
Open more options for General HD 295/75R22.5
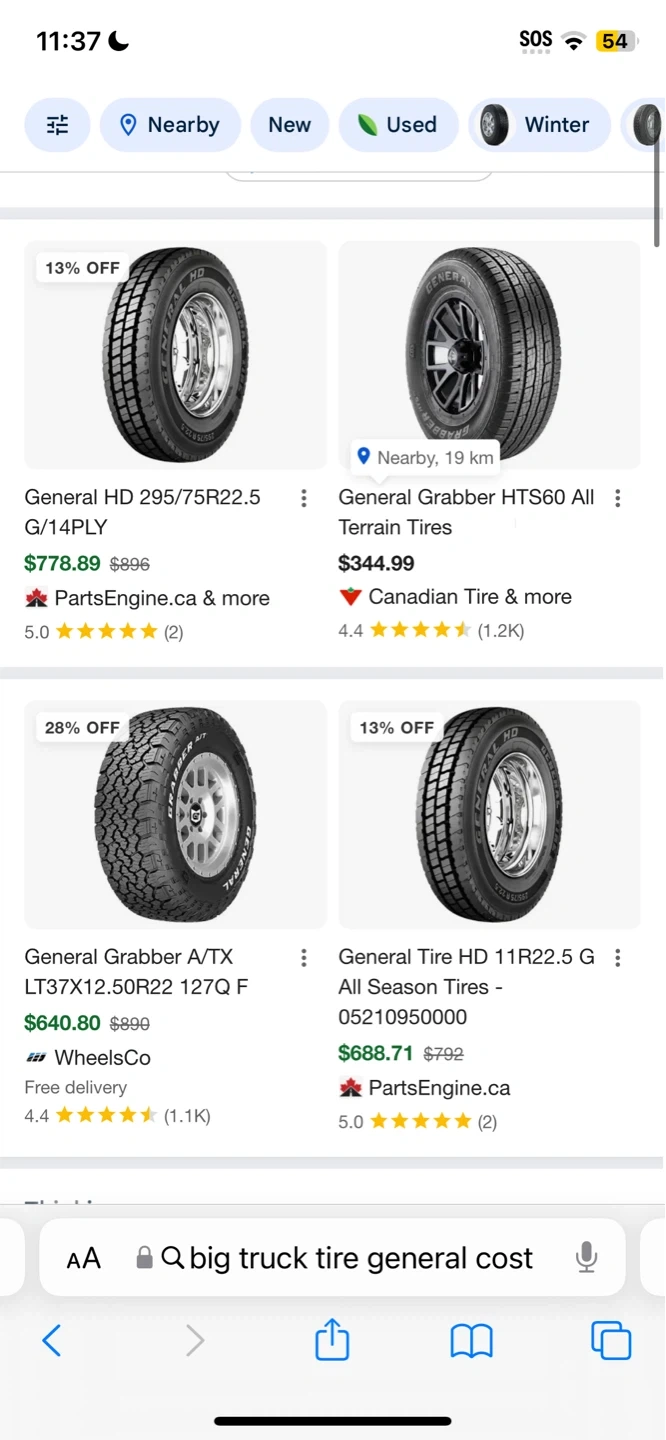(304, 498)
